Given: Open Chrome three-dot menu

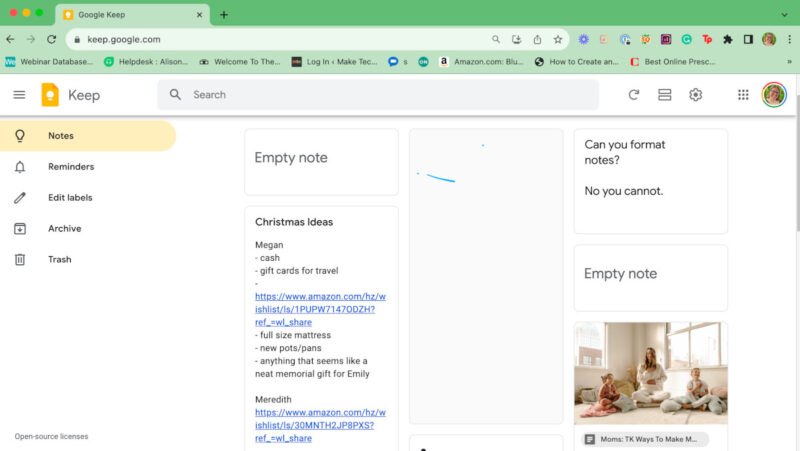Looking at the screenshot, I should (789, 39).
